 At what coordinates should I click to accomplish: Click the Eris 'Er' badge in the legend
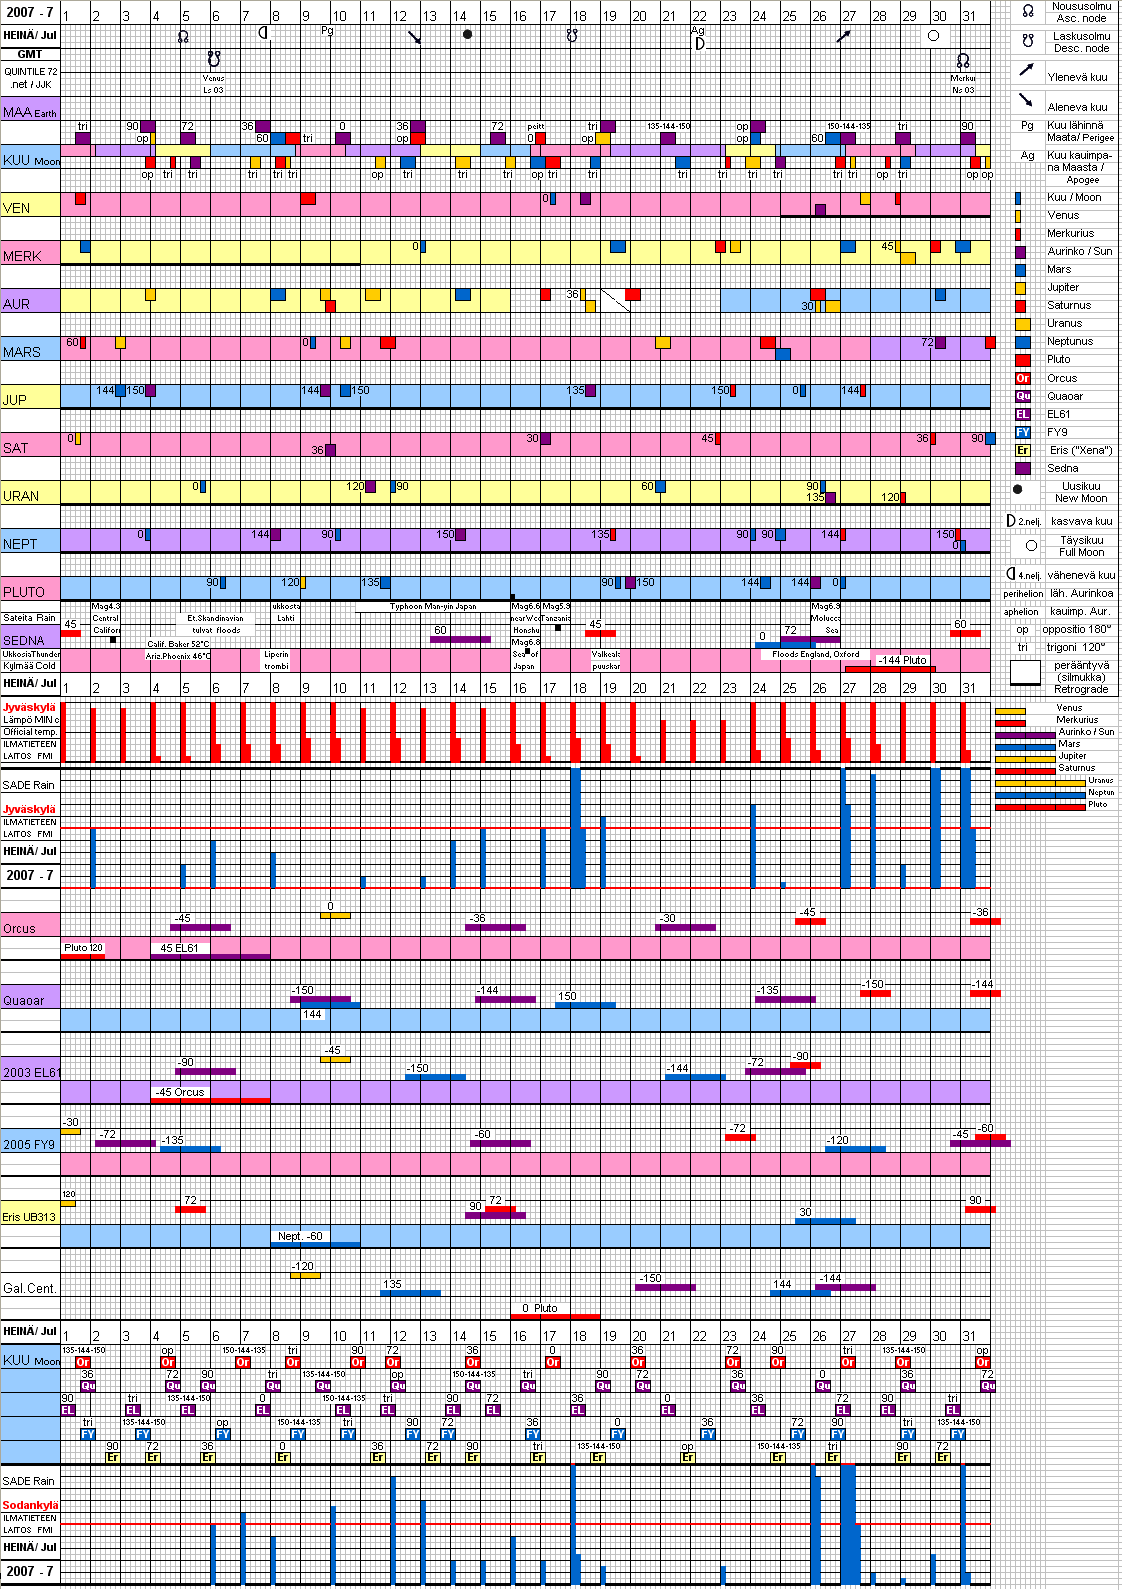[1022, 450]
